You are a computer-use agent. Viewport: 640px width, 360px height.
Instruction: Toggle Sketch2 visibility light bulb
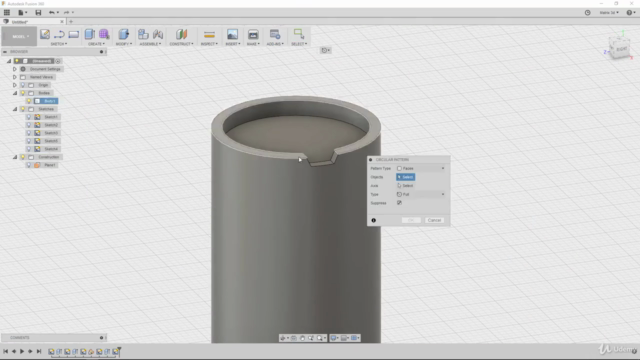coord(29,125)
